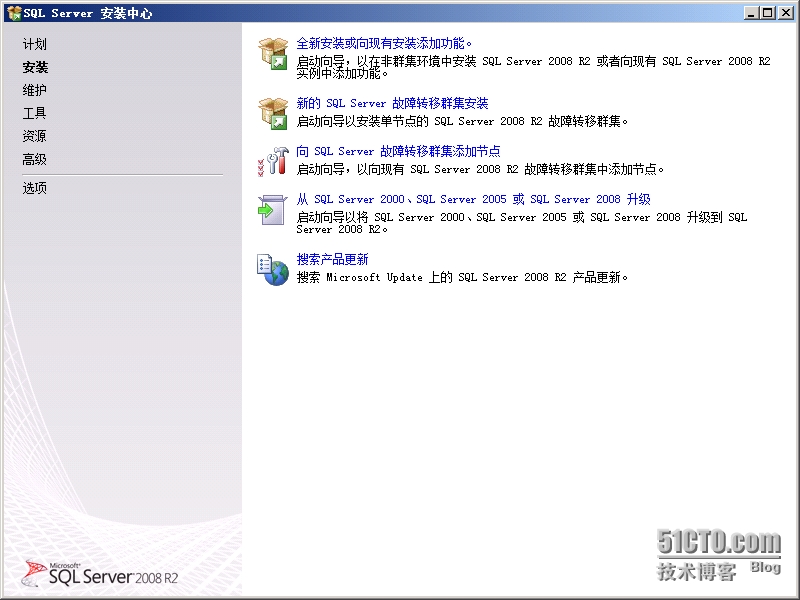Click description 启动向导，以向现有 SQL Server 2008 R2 故障转移群集中添加节点

point(480,169)
